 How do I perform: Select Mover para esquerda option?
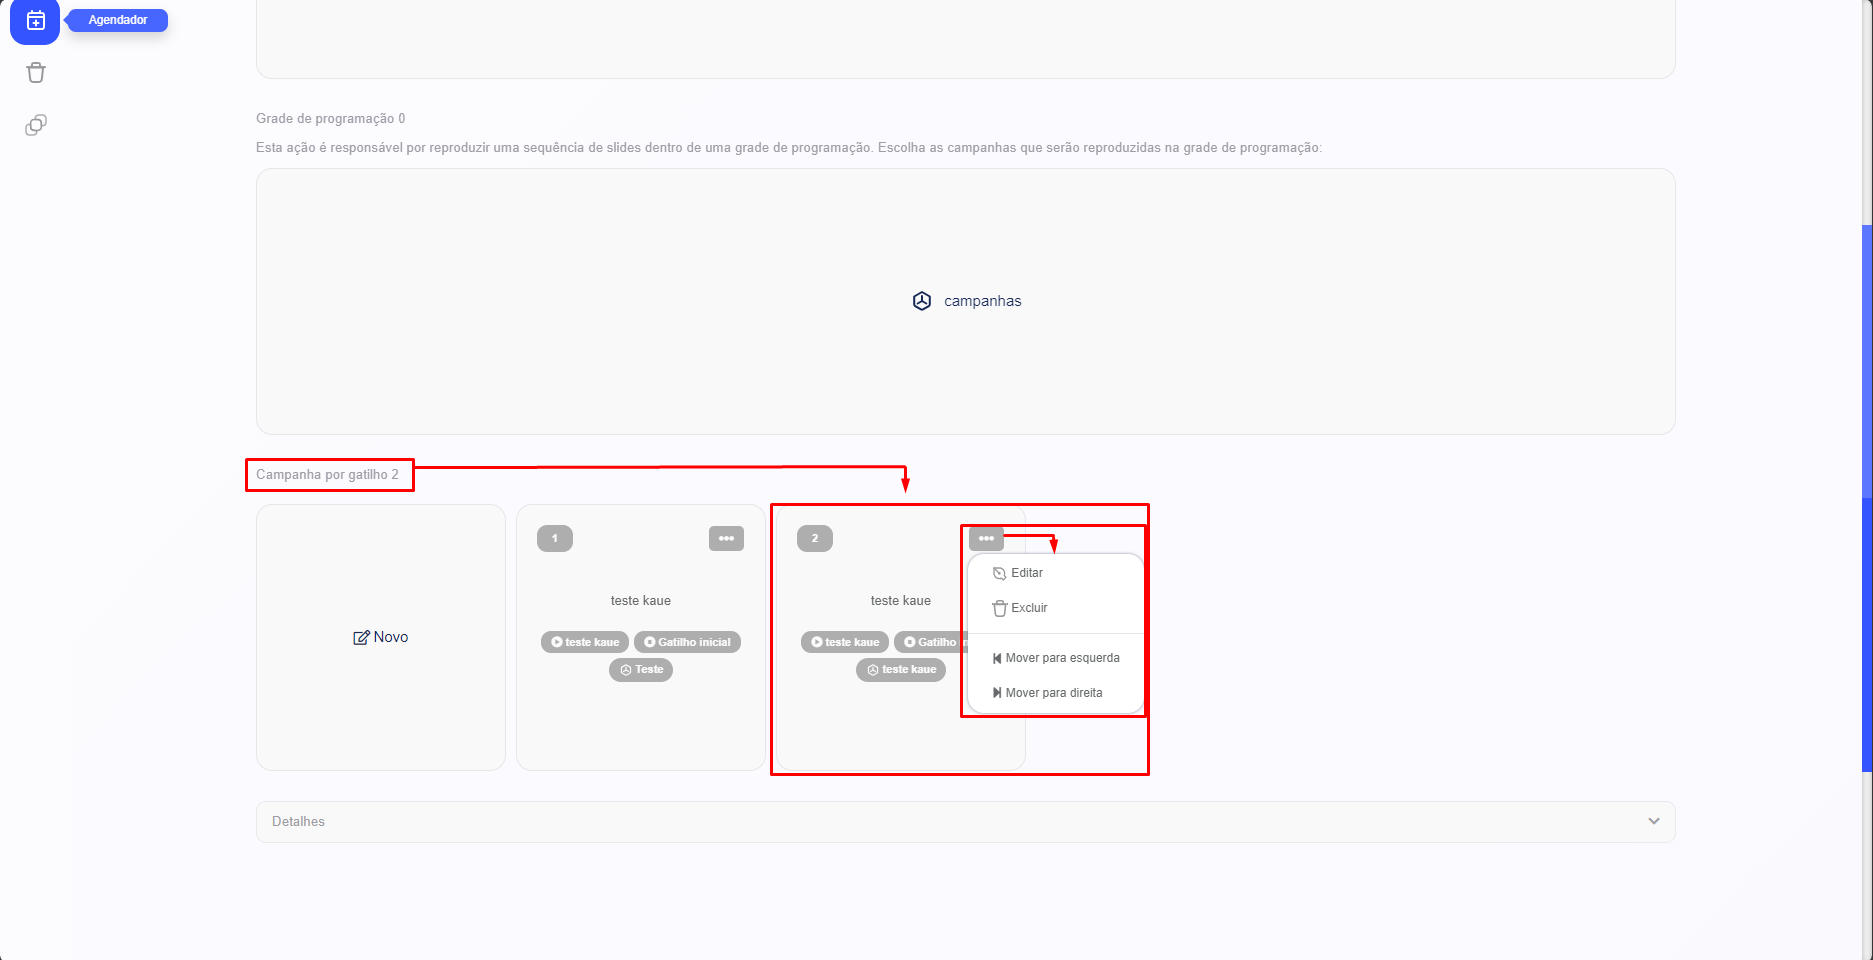click(x=1062, y=658)
